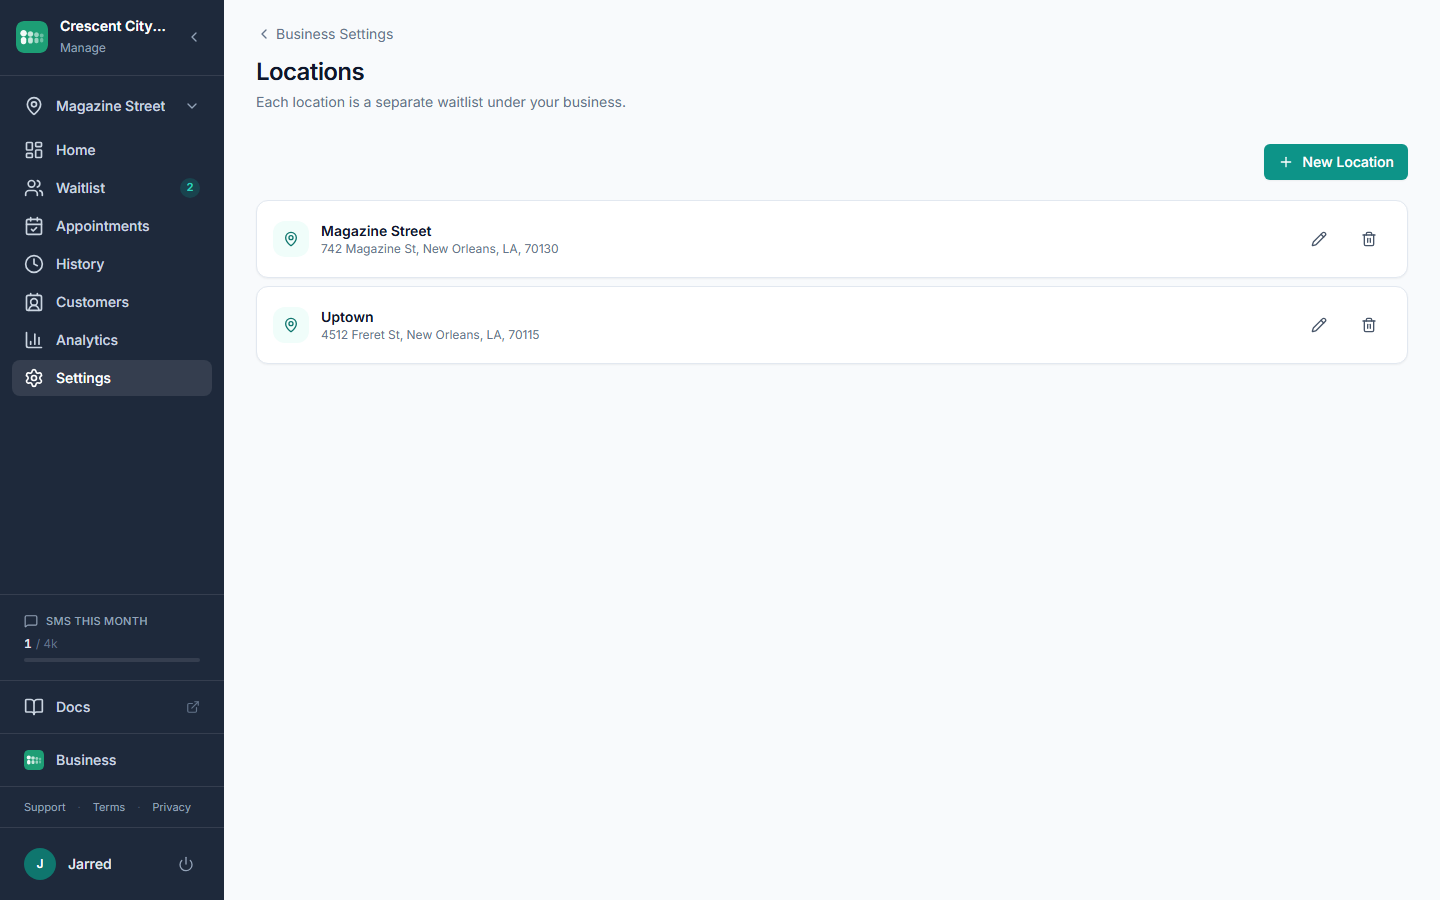Click the Uptown location name
Screen dimensions: 1440x900
click(x=347, y=317)
